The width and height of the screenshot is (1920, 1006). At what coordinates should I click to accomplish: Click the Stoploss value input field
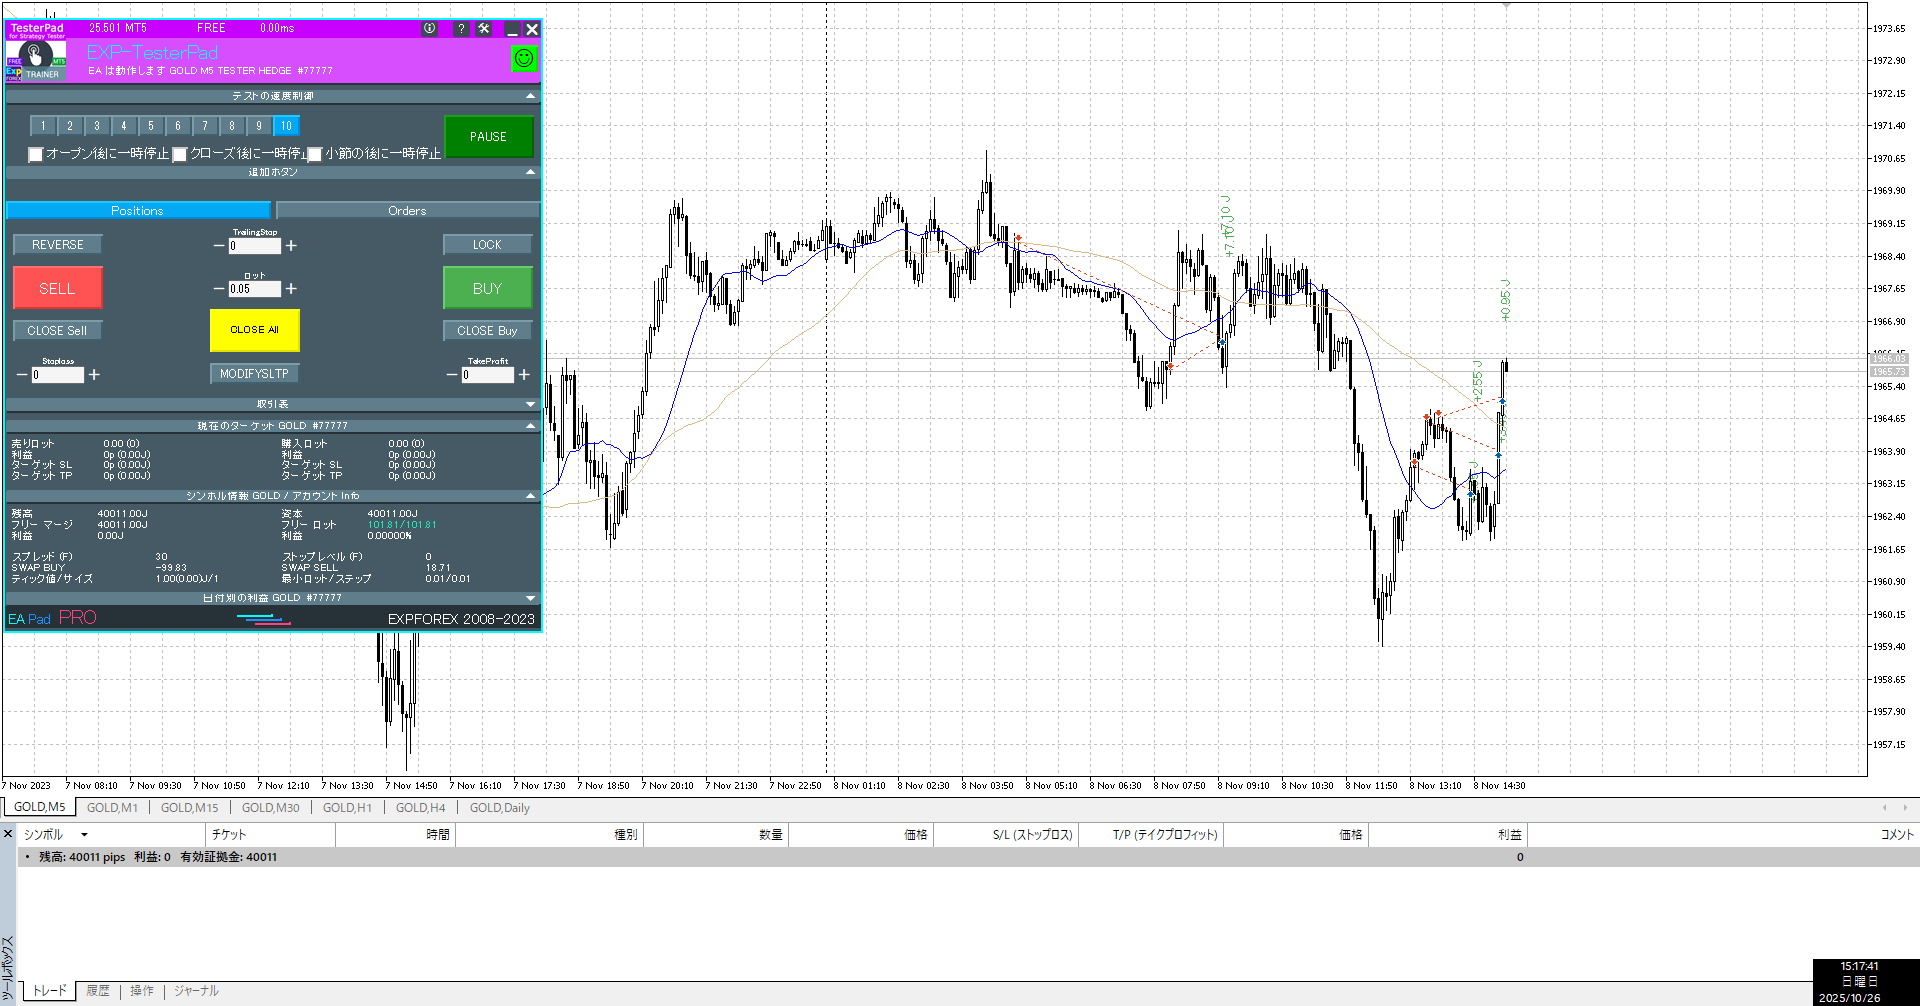58,375
